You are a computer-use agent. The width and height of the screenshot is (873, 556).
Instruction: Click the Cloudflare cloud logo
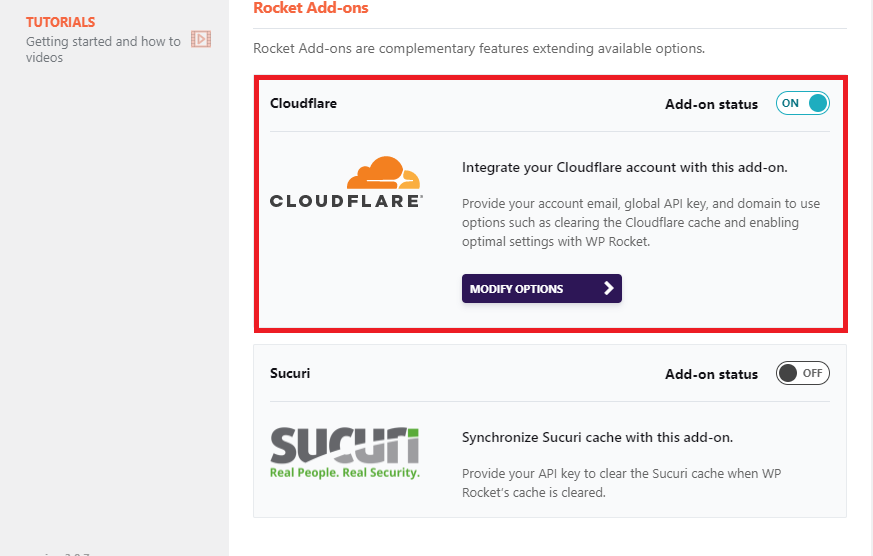tap(384, 173)
